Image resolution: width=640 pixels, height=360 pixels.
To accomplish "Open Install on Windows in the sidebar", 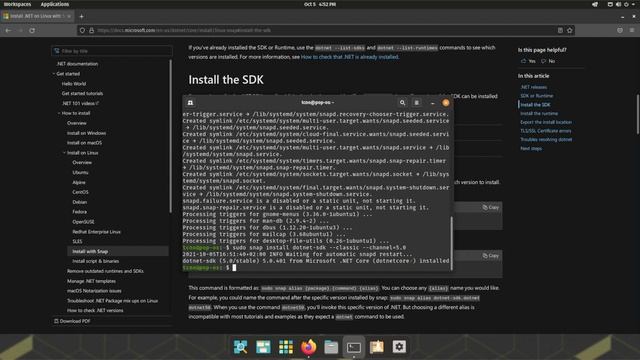I will (86, 133).
